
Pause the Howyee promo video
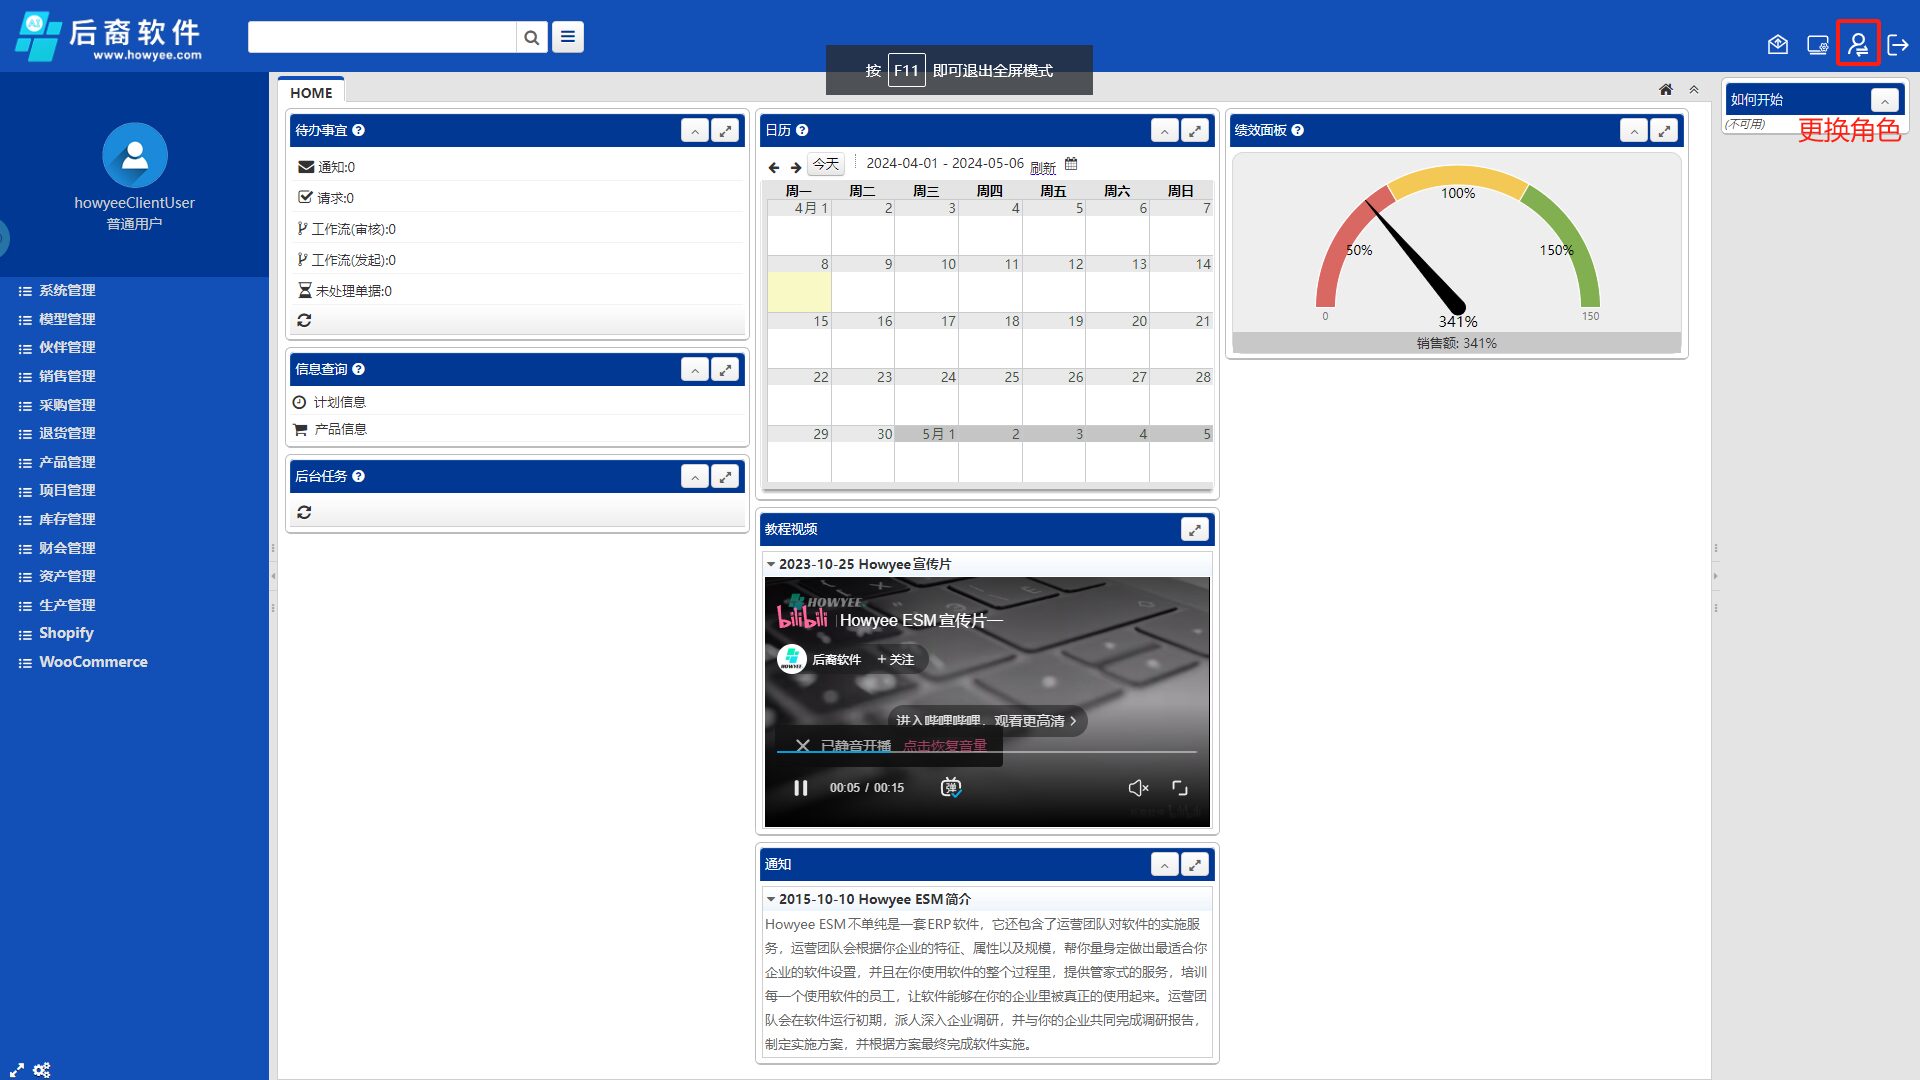coord(800,788)
